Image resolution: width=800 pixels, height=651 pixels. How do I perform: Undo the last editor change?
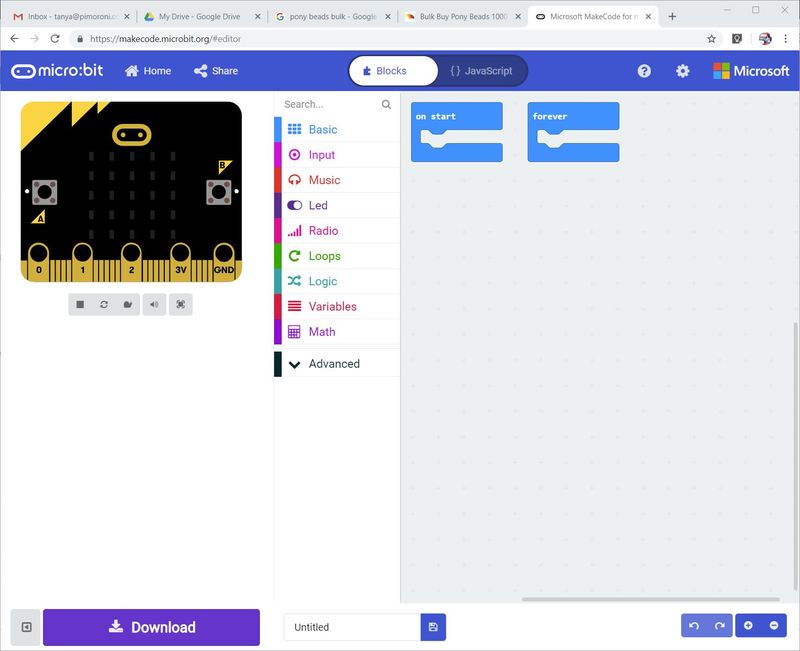coord(694,625)
